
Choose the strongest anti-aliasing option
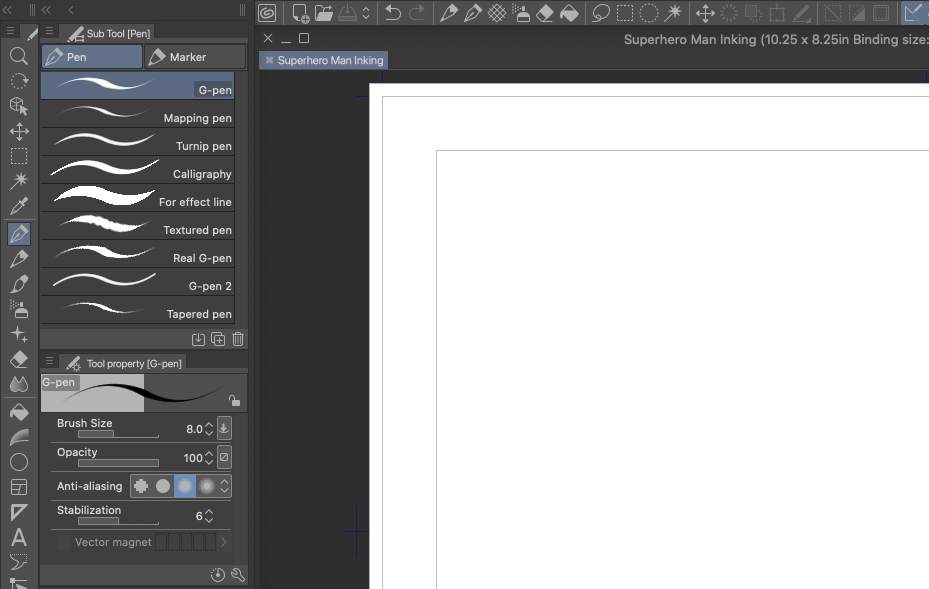coord(207,486)
